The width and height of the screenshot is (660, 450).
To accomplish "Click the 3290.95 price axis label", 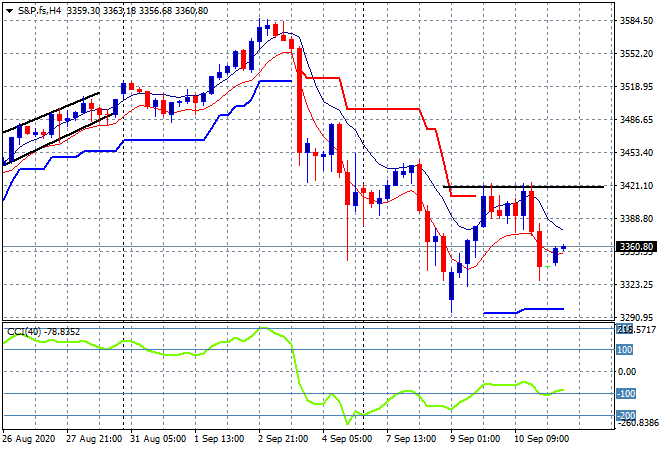I will 636,318.
